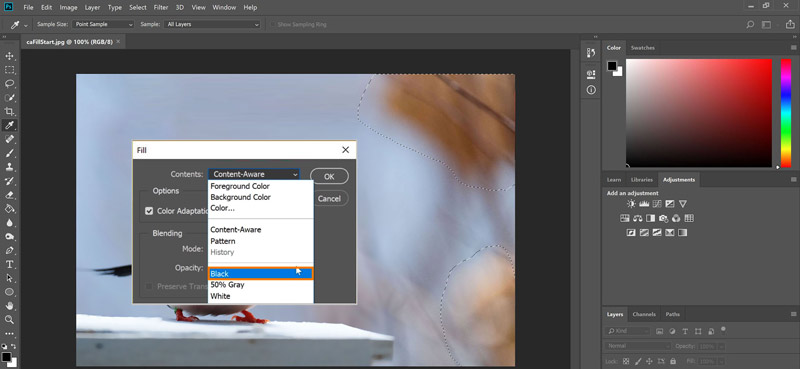Click the Share icon at top right
This screenshot has height=369, width=800.
click(791, 24)
